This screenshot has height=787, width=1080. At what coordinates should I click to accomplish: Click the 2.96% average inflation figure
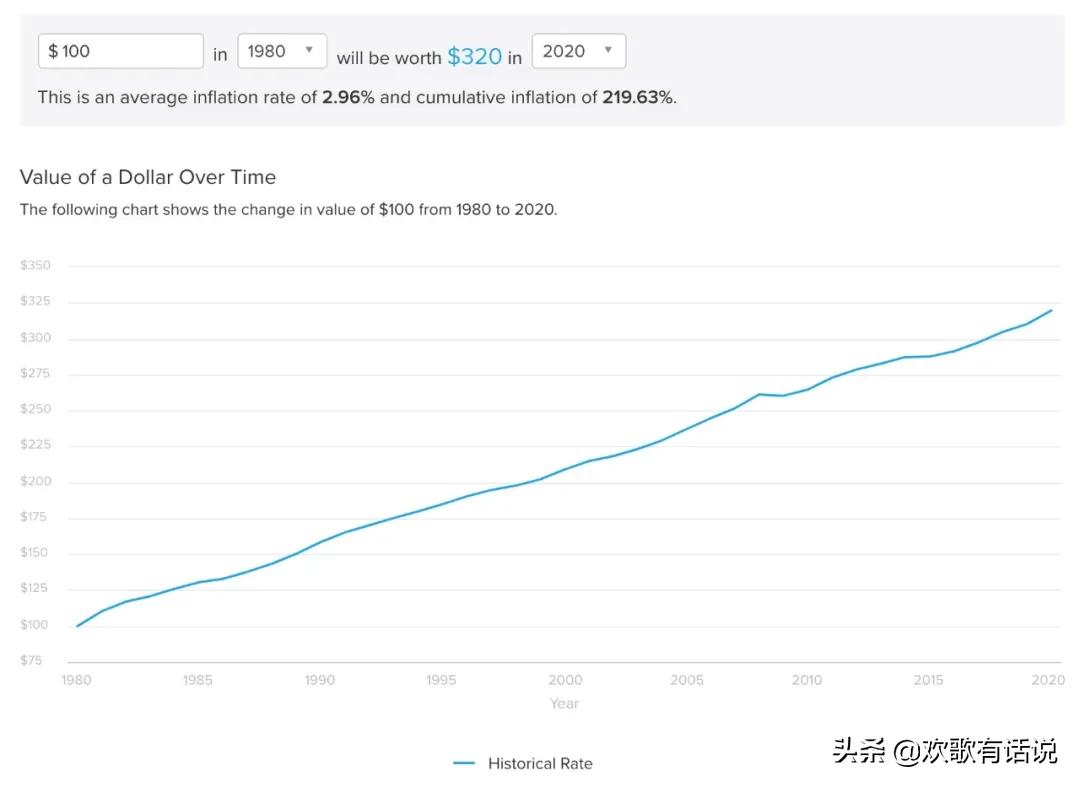pos(348,97)
